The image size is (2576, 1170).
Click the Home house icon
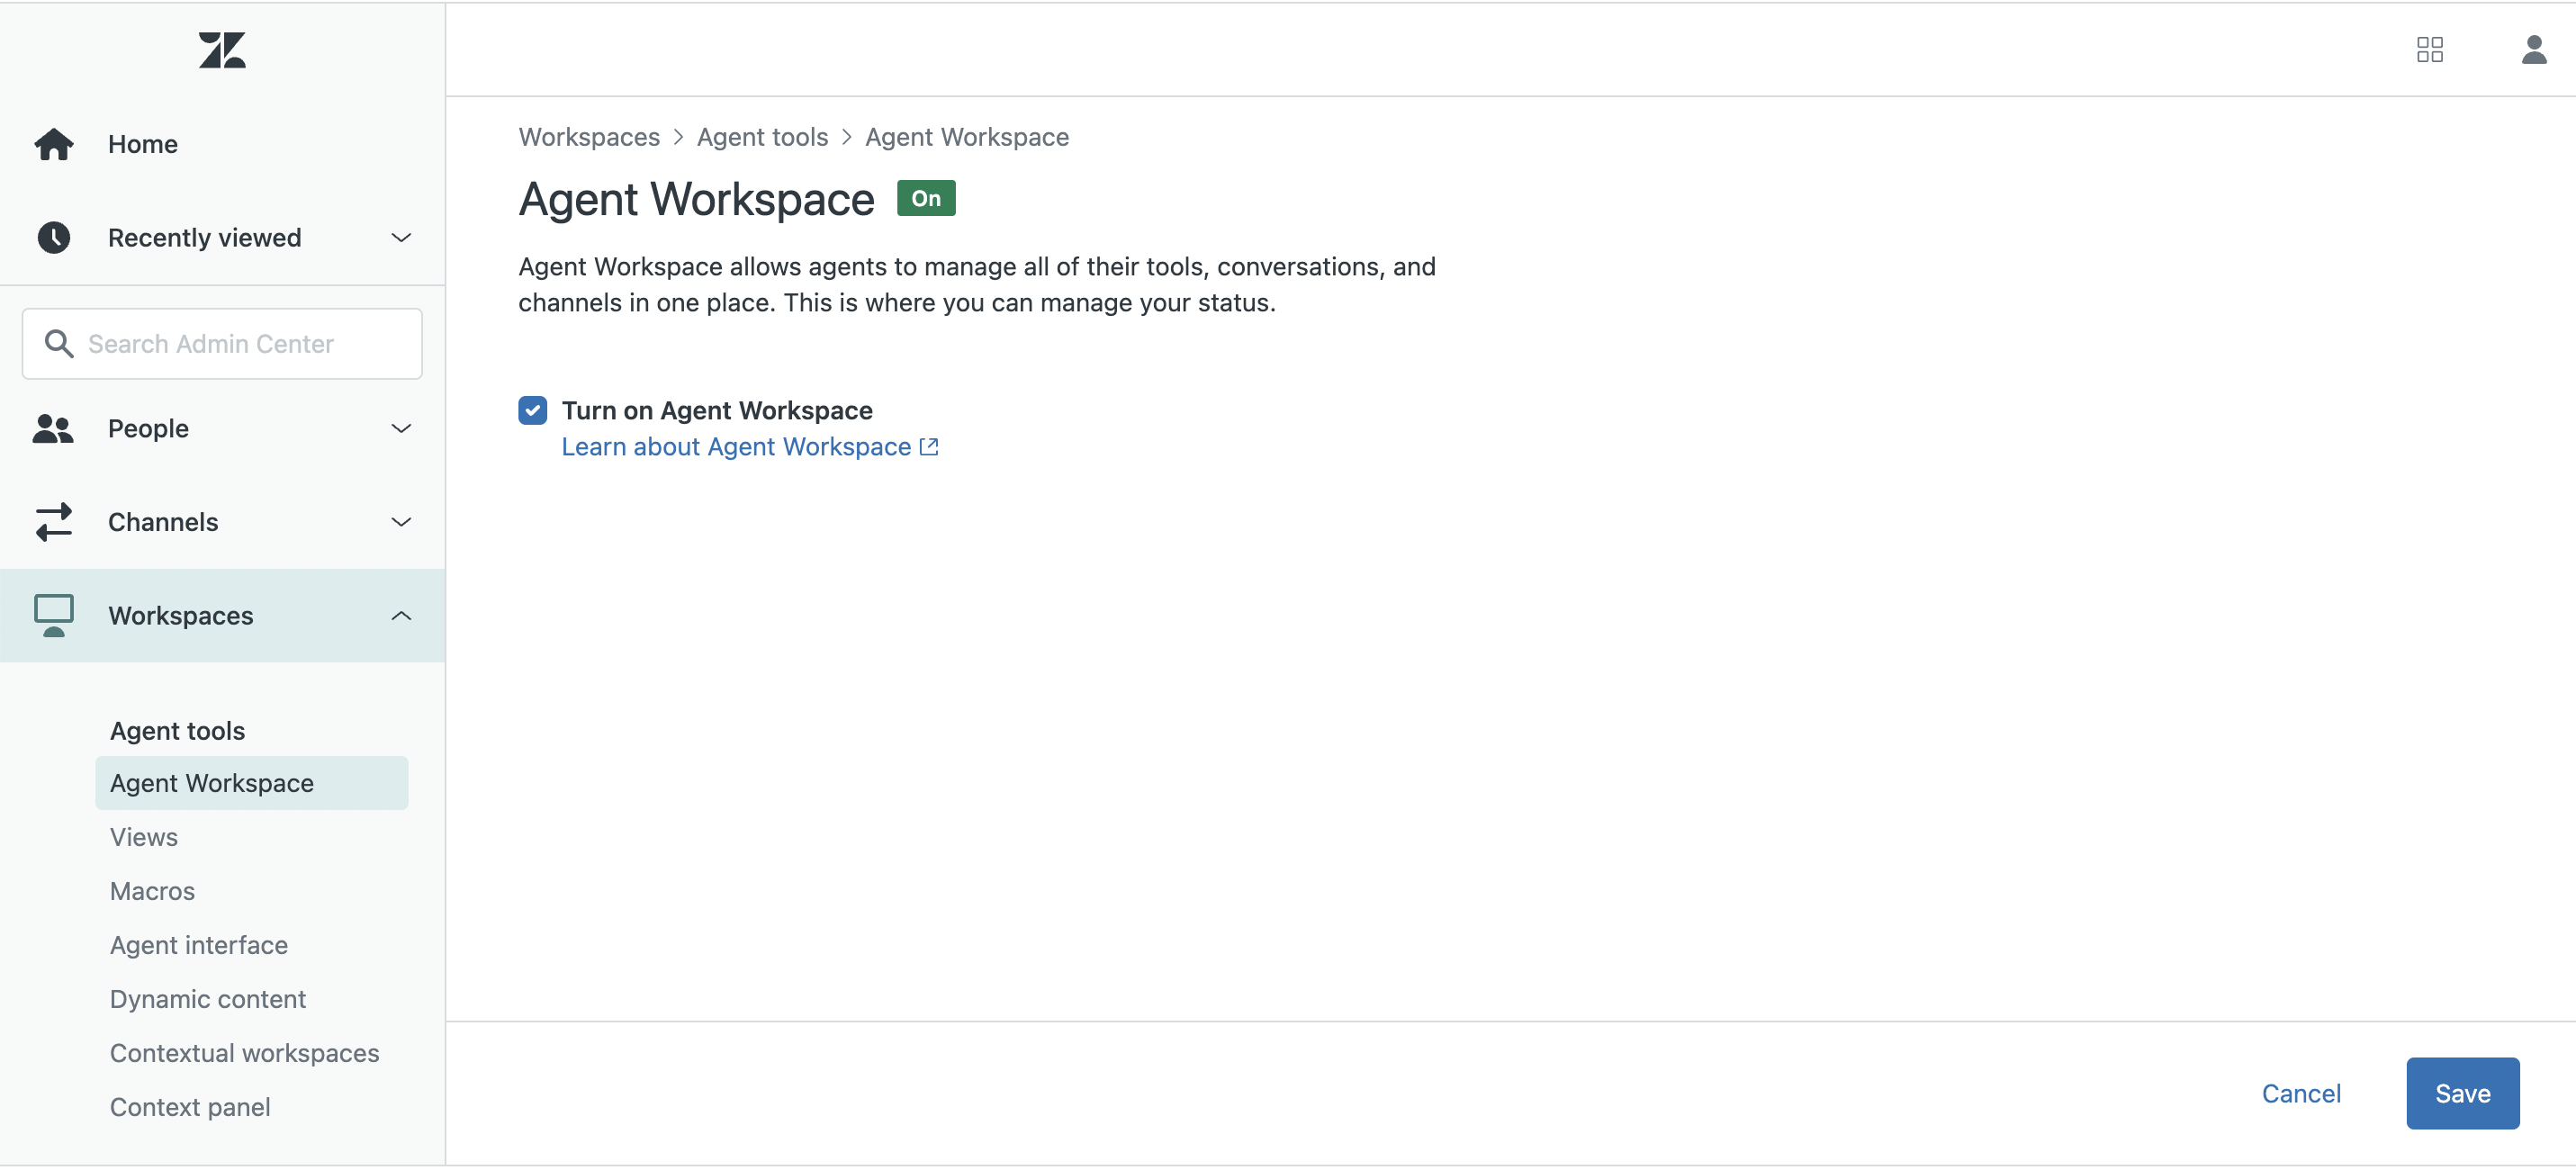point(54,144)
